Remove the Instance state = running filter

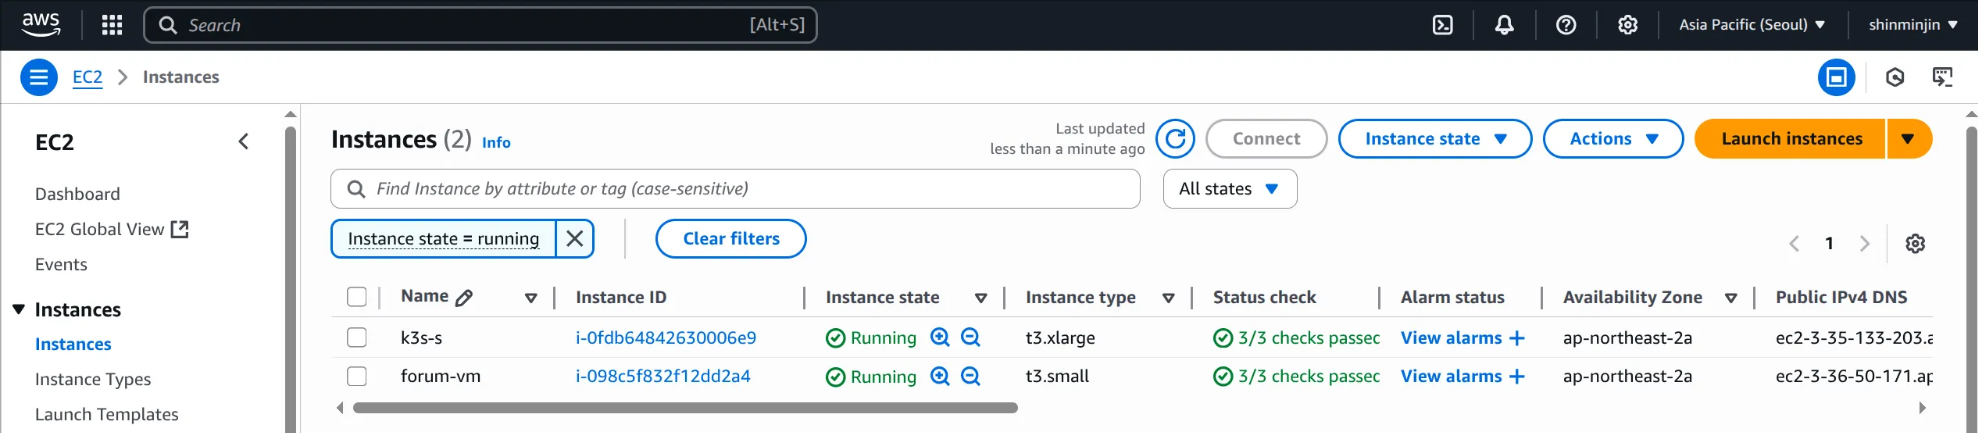(x=575, y=239)
